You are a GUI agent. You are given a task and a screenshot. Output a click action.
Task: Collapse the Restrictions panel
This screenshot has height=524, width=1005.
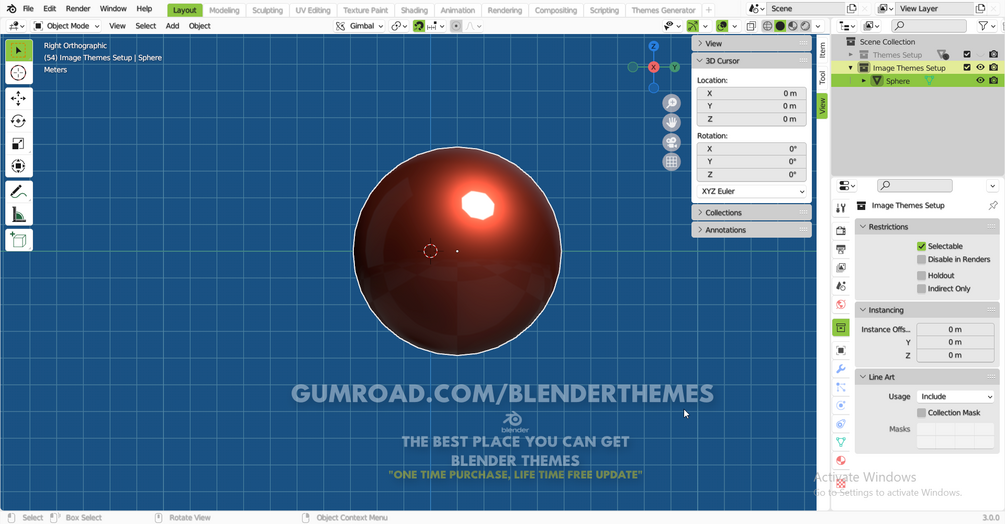coord(927,227)
